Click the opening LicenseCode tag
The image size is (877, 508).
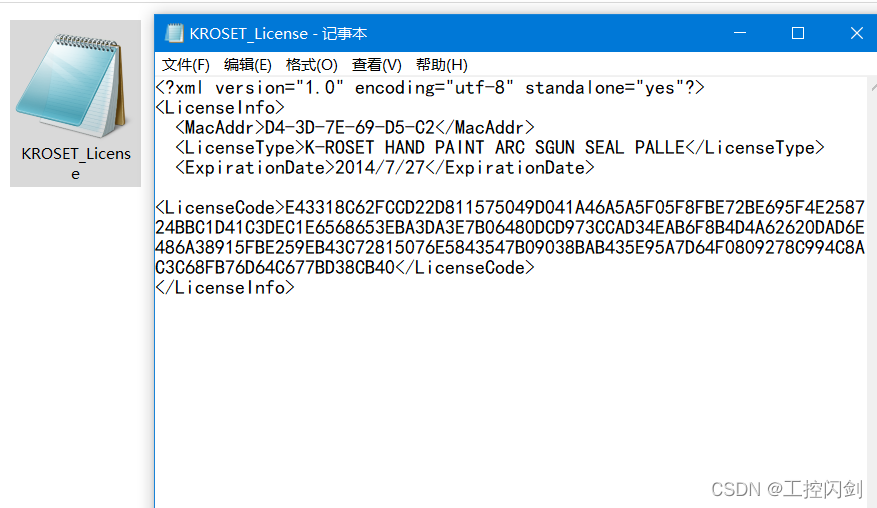pos(220,208)
